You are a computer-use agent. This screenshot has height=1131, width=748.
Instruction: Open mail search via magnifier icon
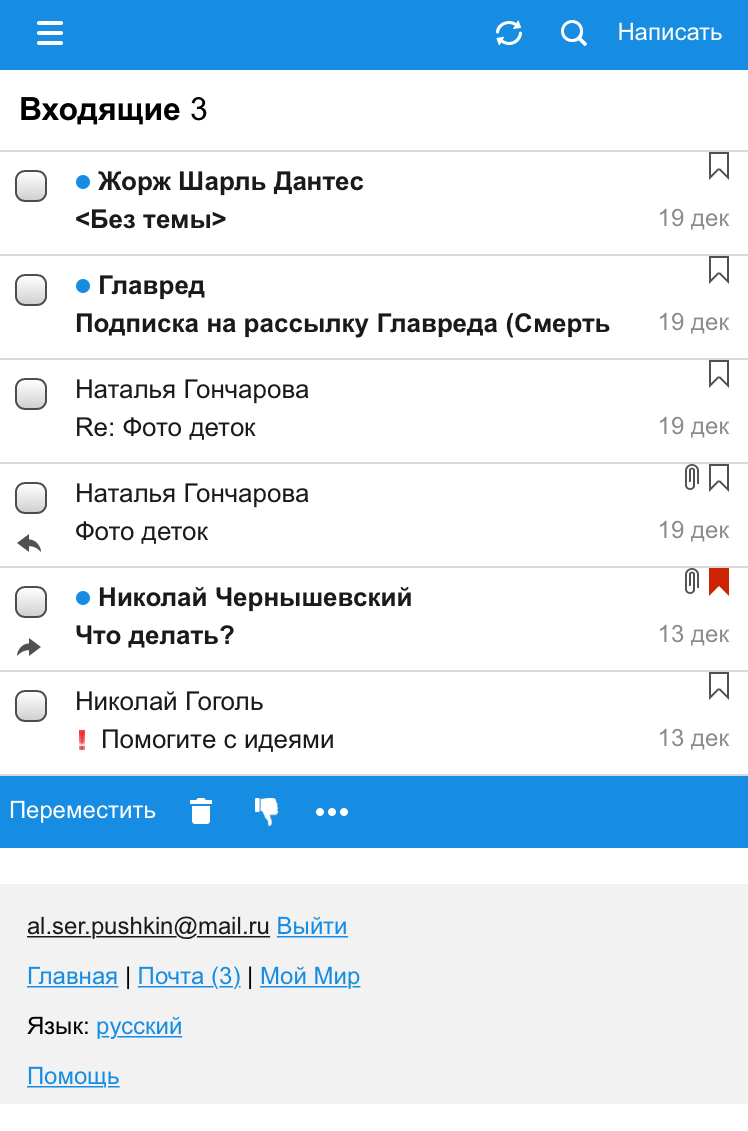[573, 33]
